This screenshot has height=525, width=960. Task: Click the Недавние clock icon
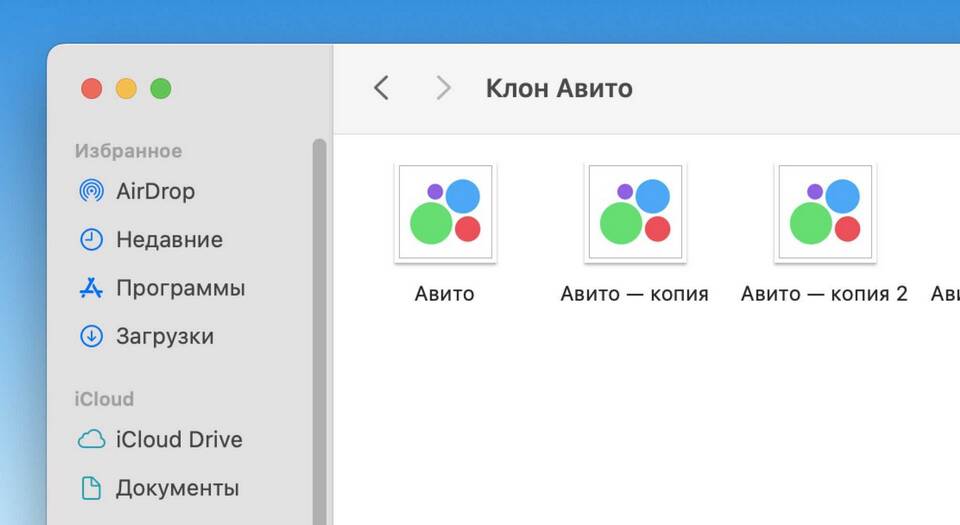pos(91,240)
